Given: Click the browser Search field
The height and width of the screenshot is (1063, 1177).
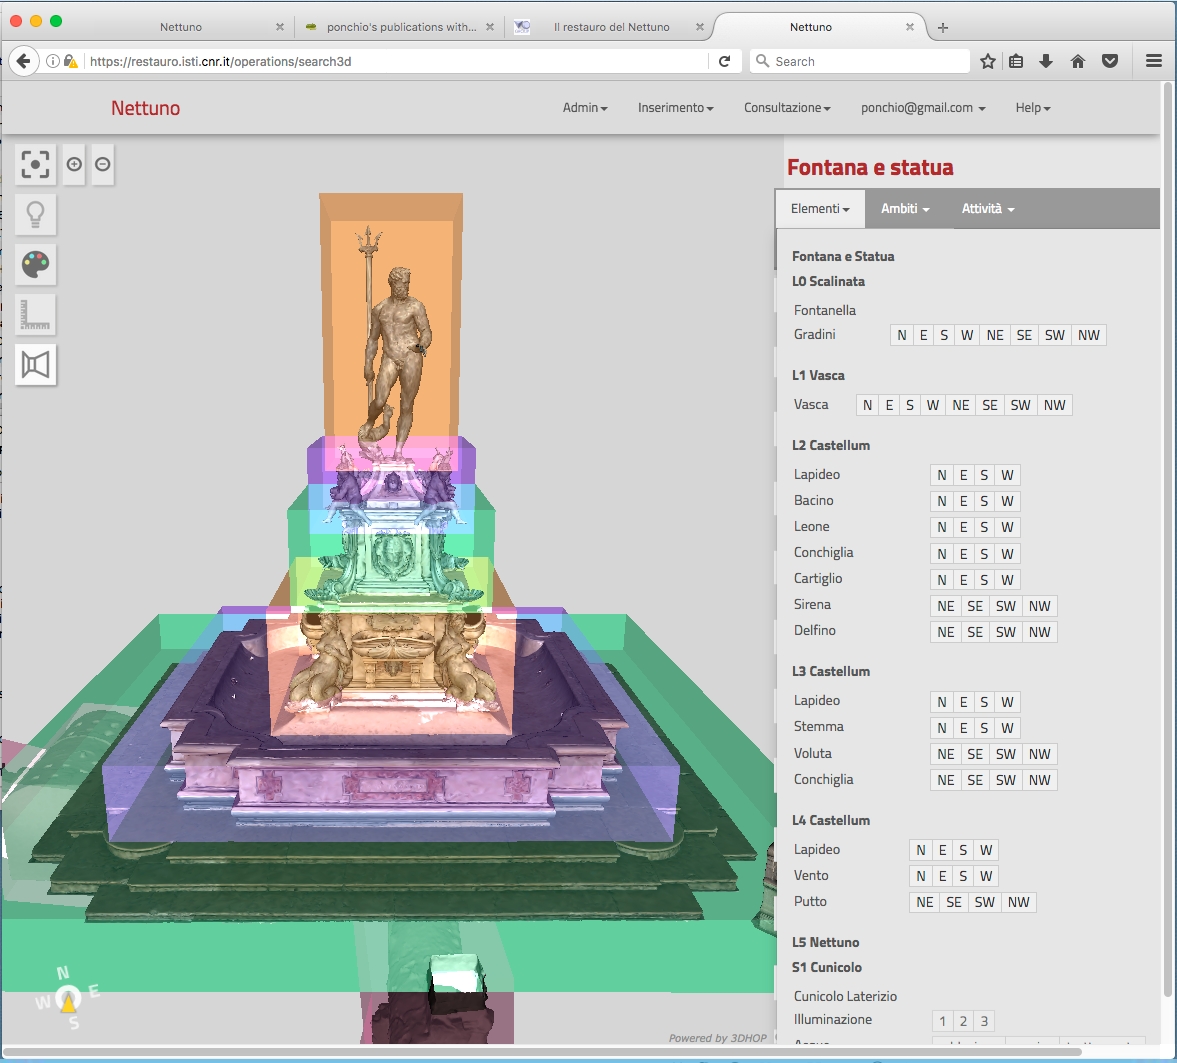Looking at the screenshot, I should click(x=859, y=62).
